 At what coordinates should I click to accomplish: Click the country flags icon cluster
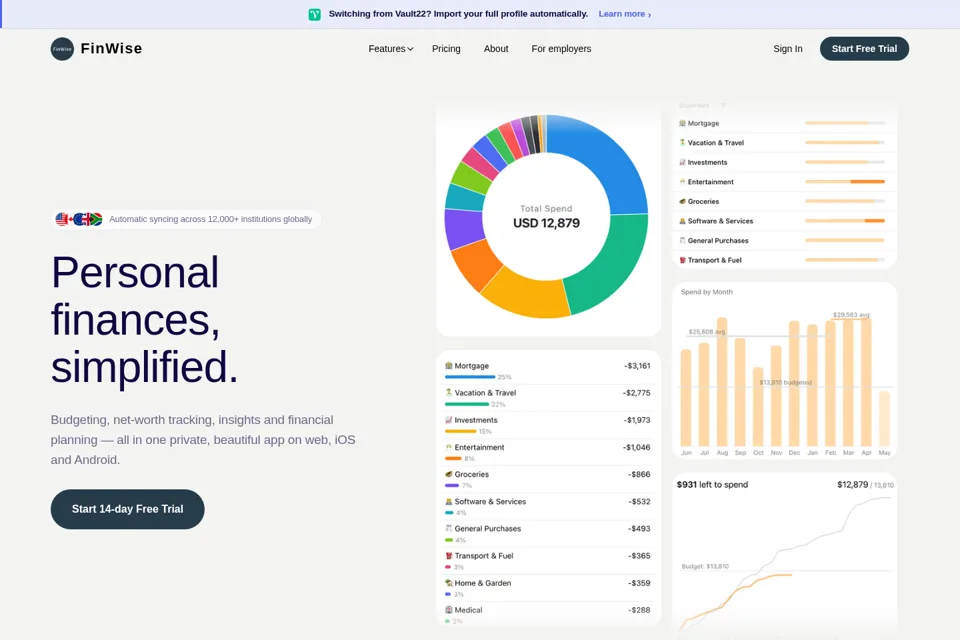pos(78,219)
